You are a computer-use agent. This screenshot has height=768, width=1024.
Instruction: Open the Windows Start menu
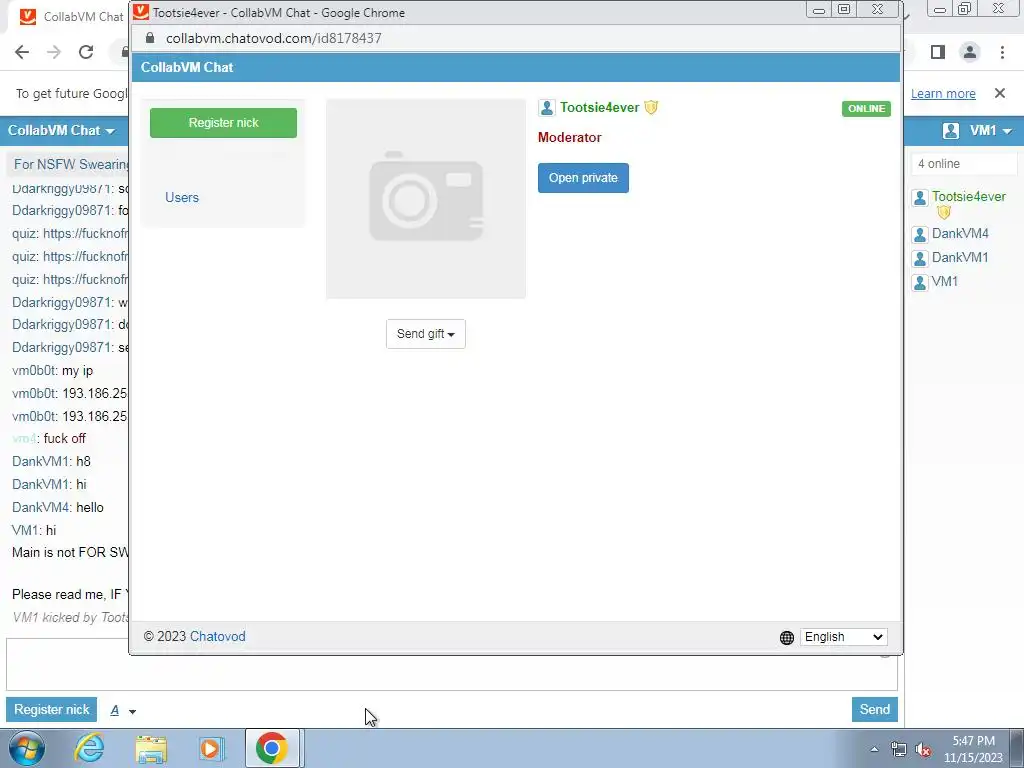click(27, 748)
